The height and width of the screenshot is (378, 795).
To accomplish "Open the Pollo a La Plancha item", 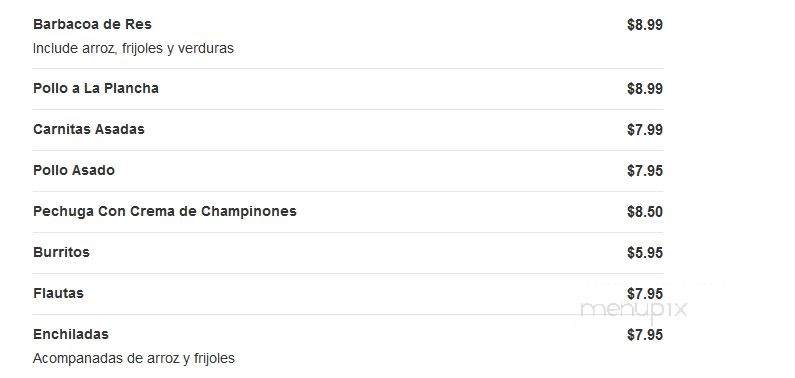I will pyautogui.click(x=96, y=88).
